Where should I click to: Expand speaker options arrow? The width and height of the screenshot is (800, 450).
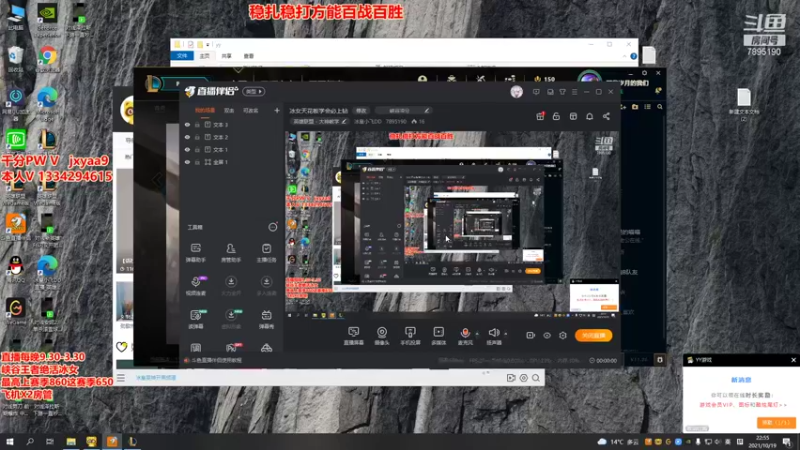click(506, 334)
